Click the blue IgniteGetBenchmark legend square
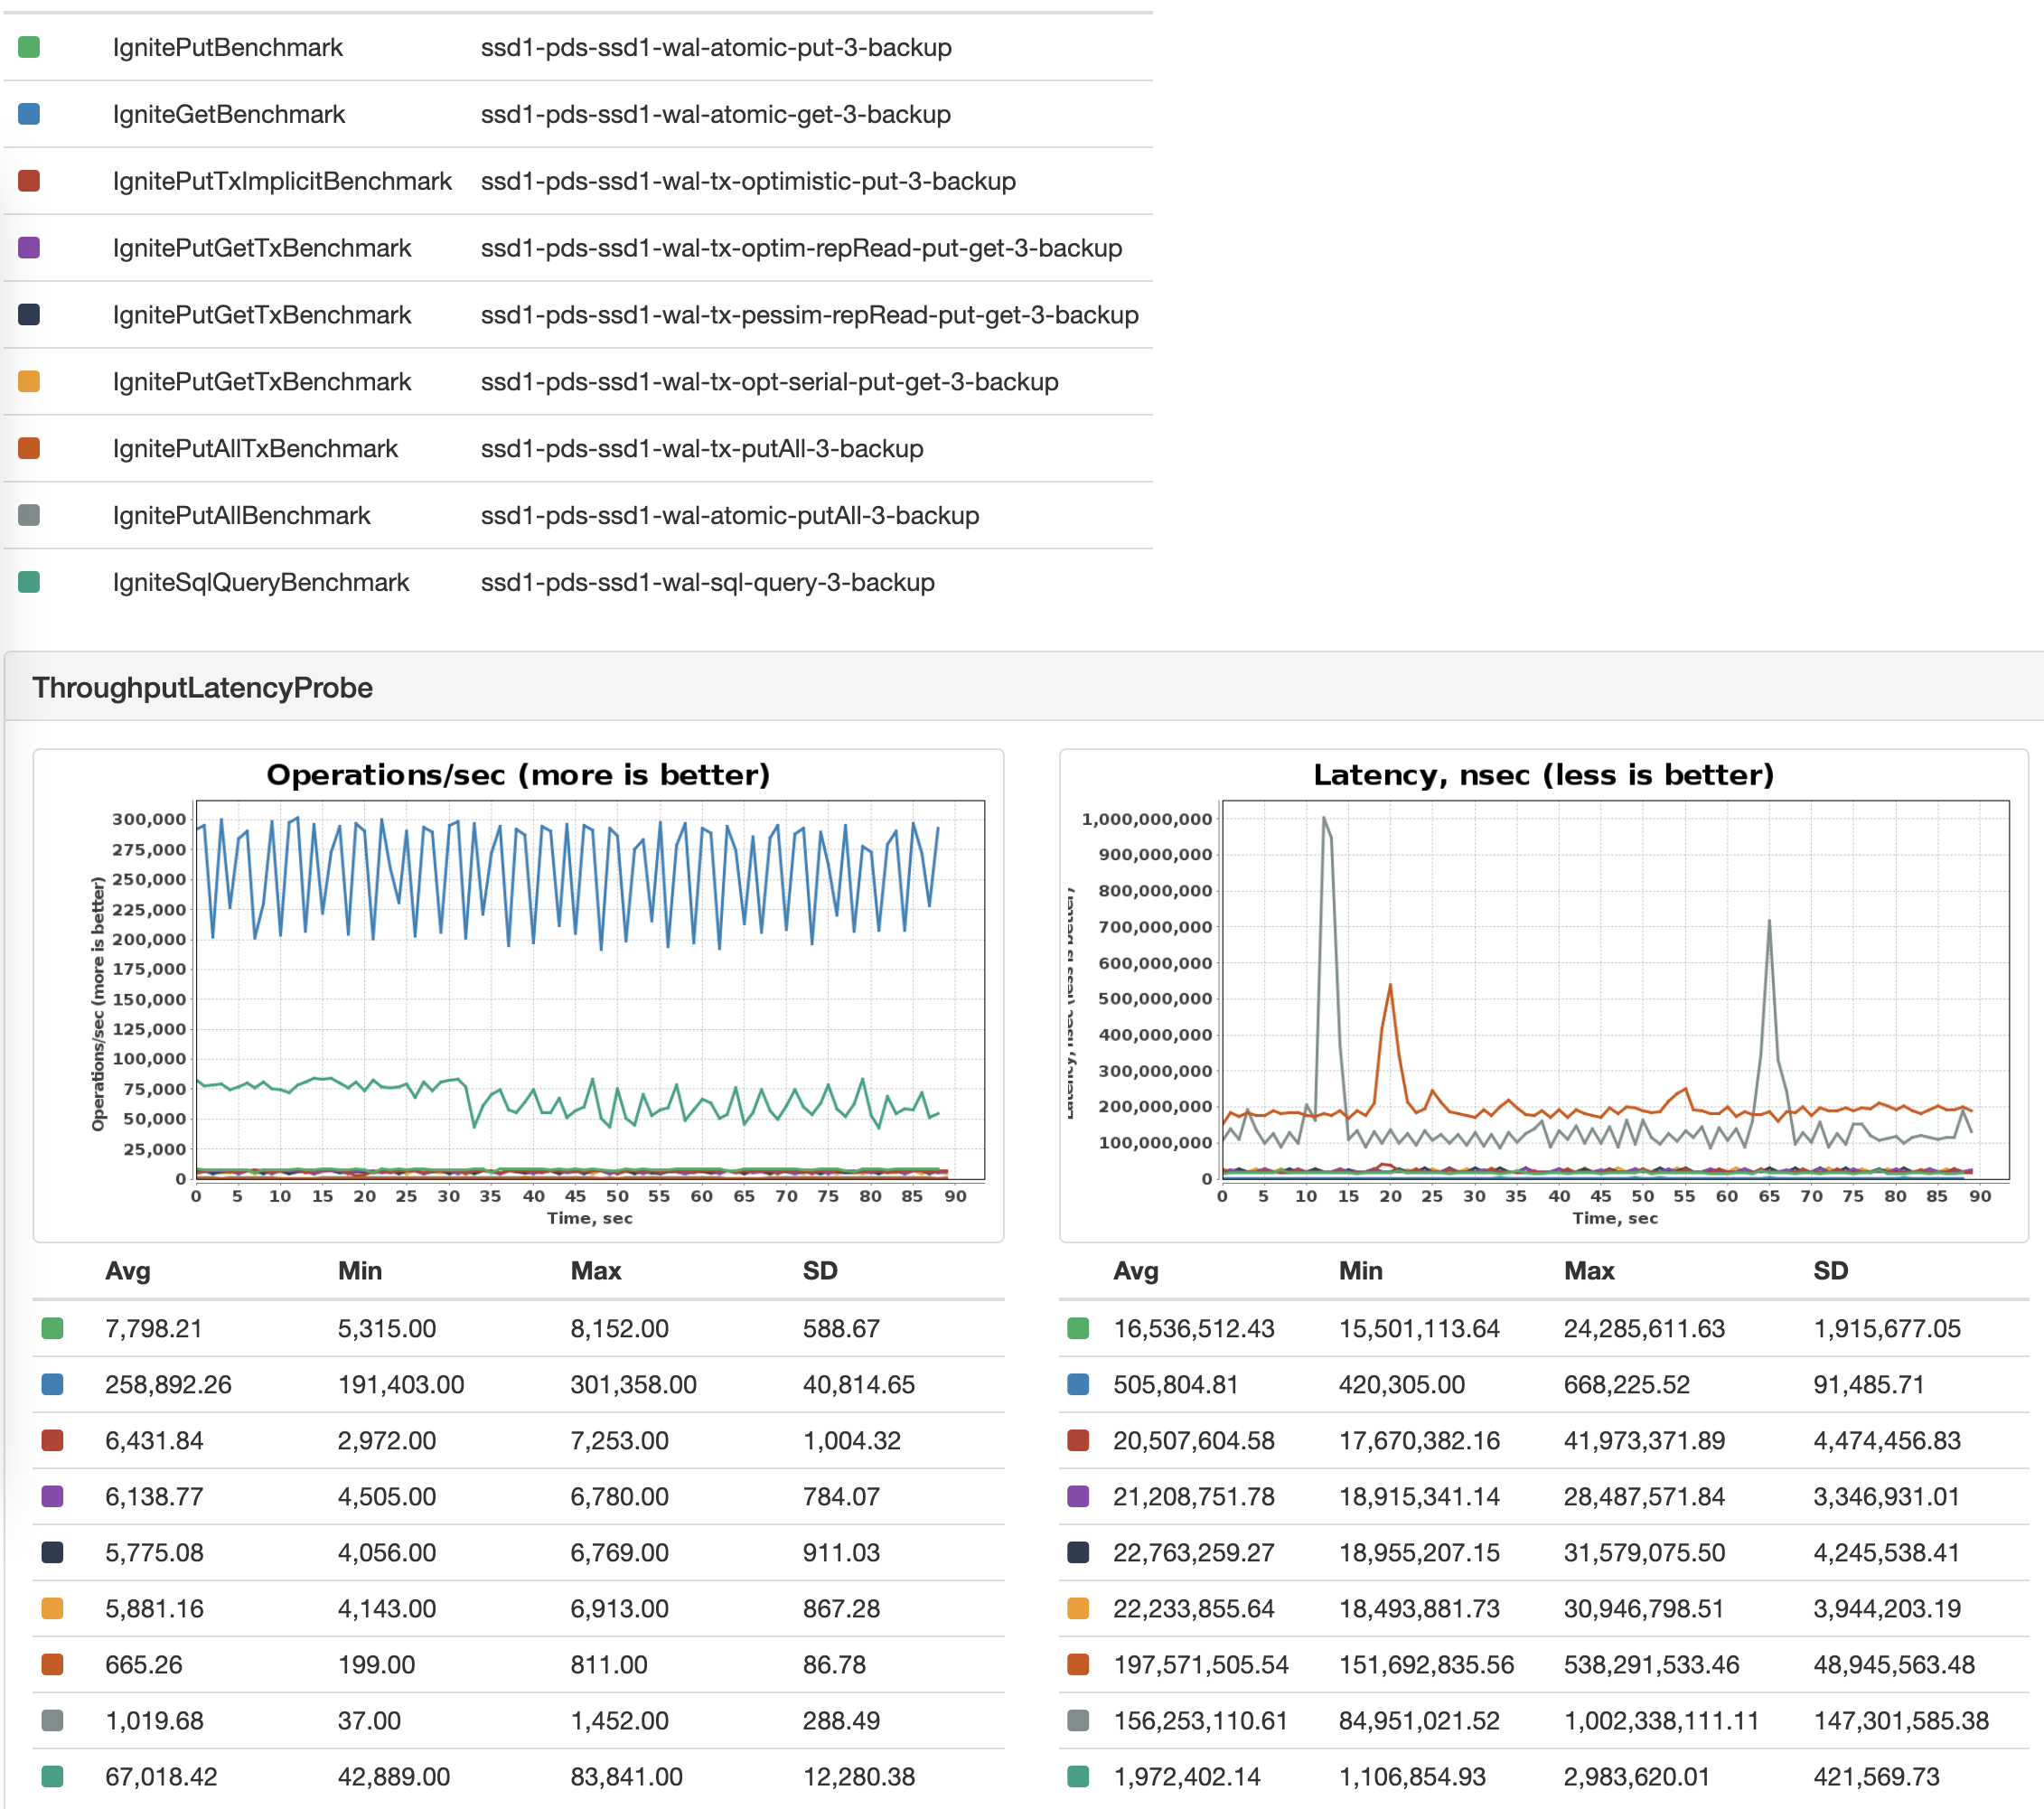Image resolution: width=2044 pixels, height=1809 pixels. 30,114
